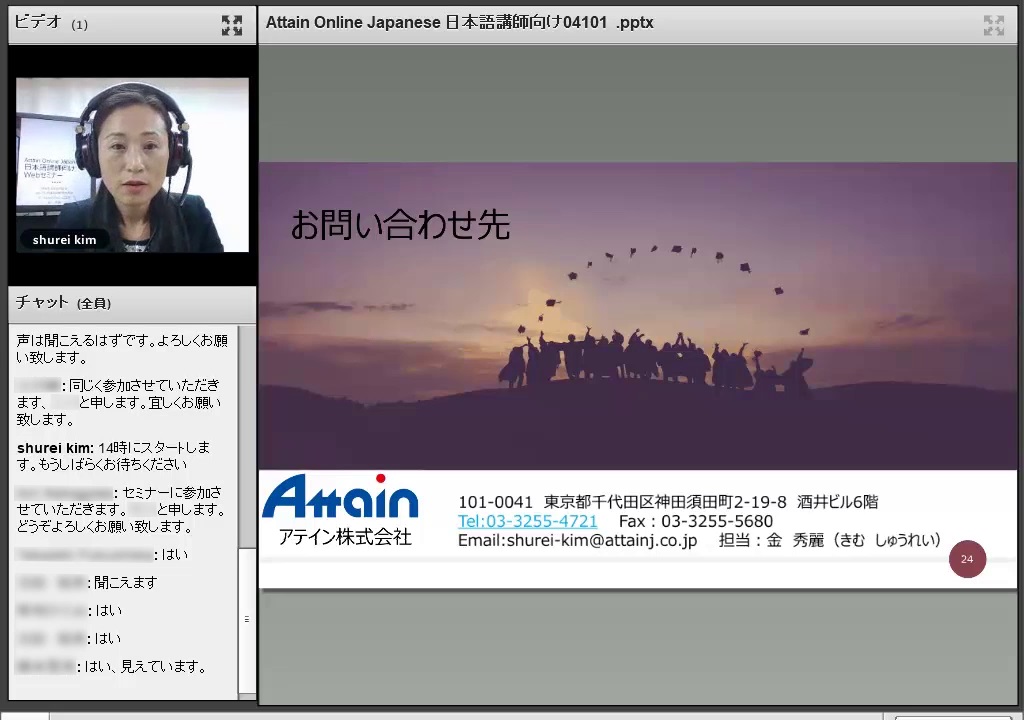Click the Attain Online Japanese pptx title bar
Screen dimensions: 1024x720
(x=600, y=23)
